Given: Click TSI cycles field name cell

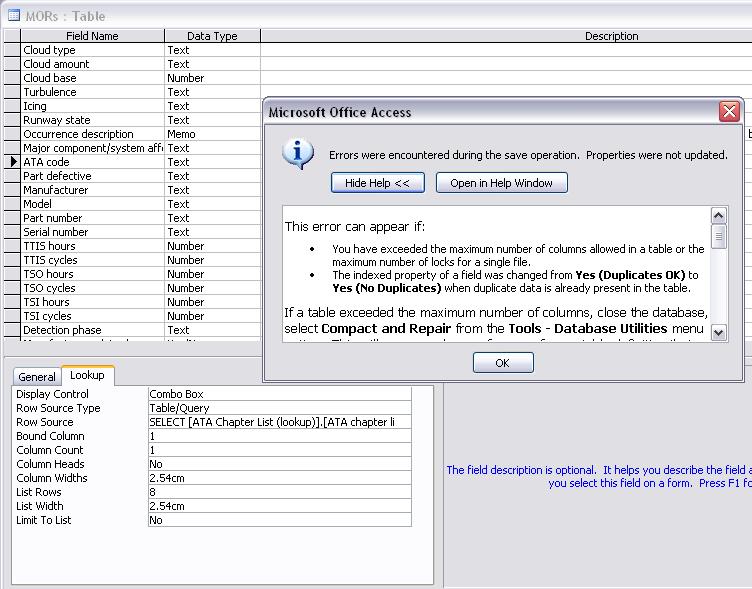Looking at the screenshot, I should pyautogui.click(x=93, y=316).
